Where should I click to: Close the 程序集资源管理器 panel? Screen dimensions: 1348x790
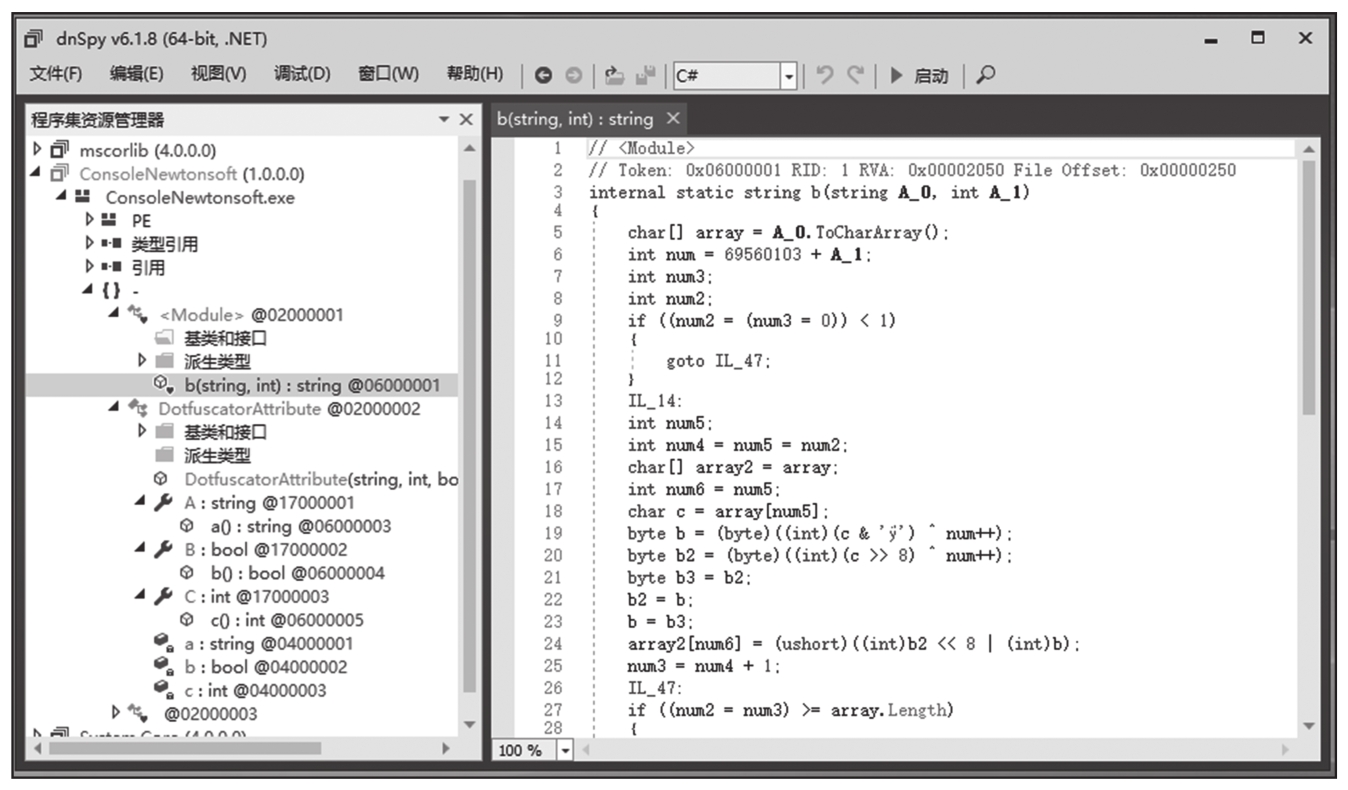coord(466,120)
